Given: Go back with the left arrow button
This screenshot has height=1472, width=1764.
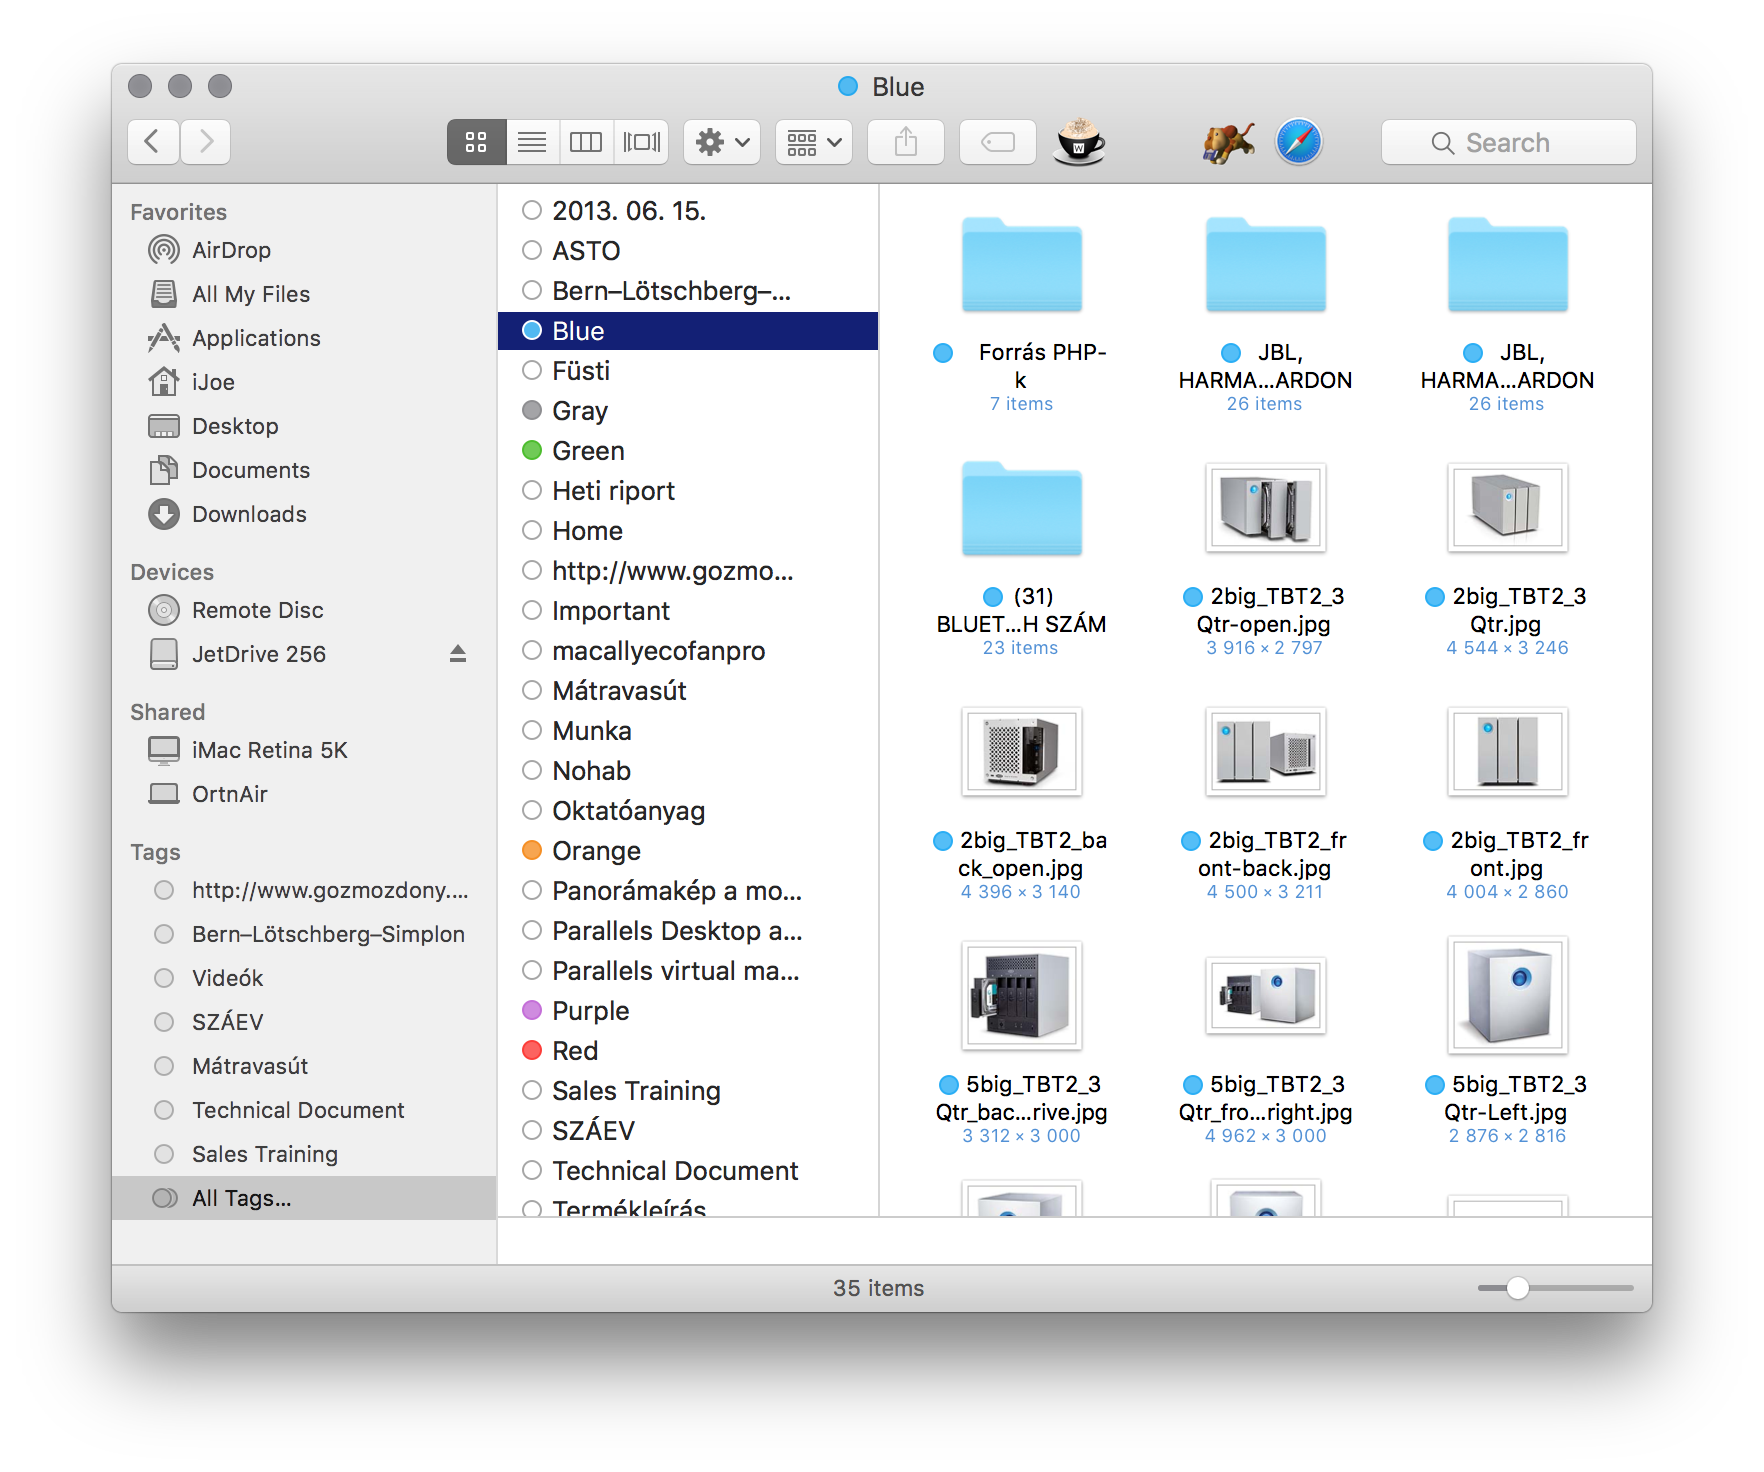Looking at the screenshot, I should [153, 142].
